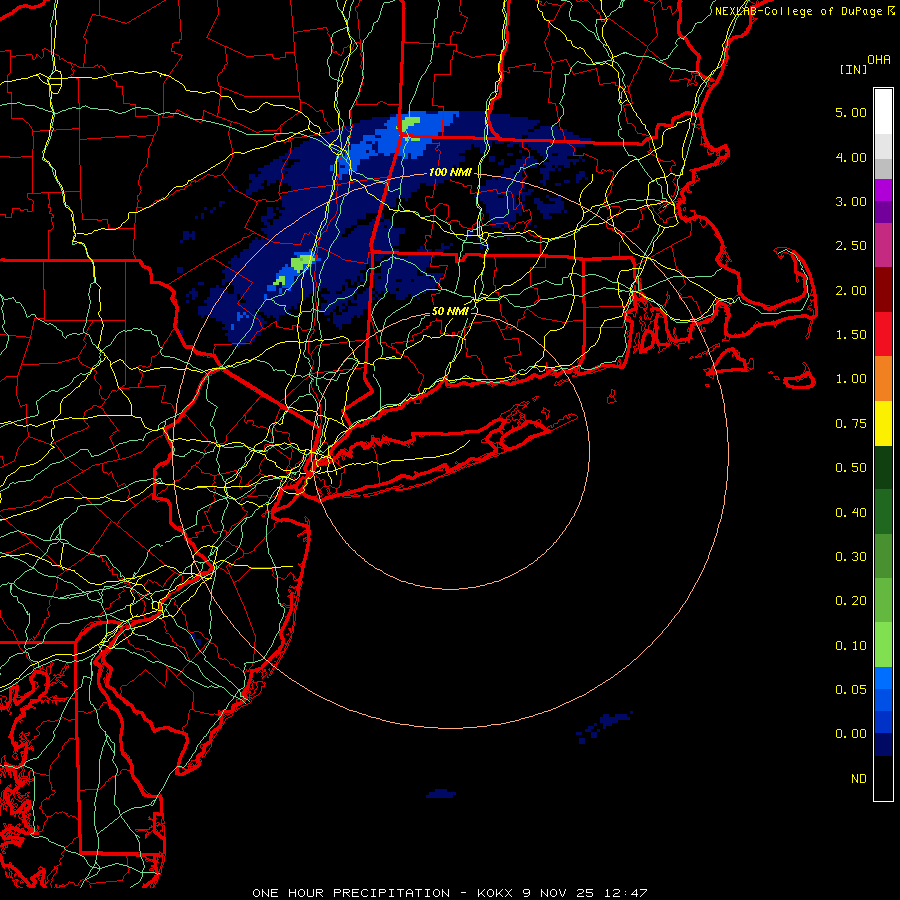Click the 0.05 legend value
Image resolution: width=900 pixels, height=900 pixels.
[x=851, y=690]
